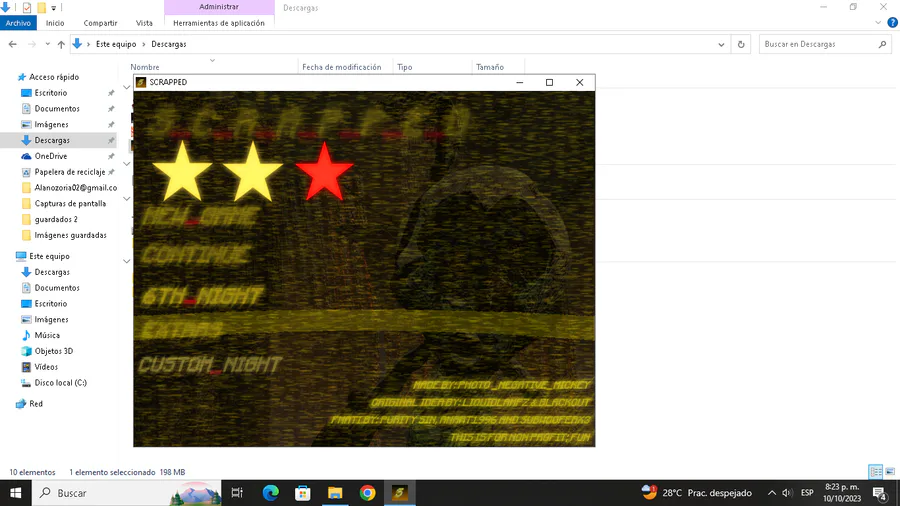
Task: Open Acceso rápido in navigation pane
Action: click(x=54, y=77)
